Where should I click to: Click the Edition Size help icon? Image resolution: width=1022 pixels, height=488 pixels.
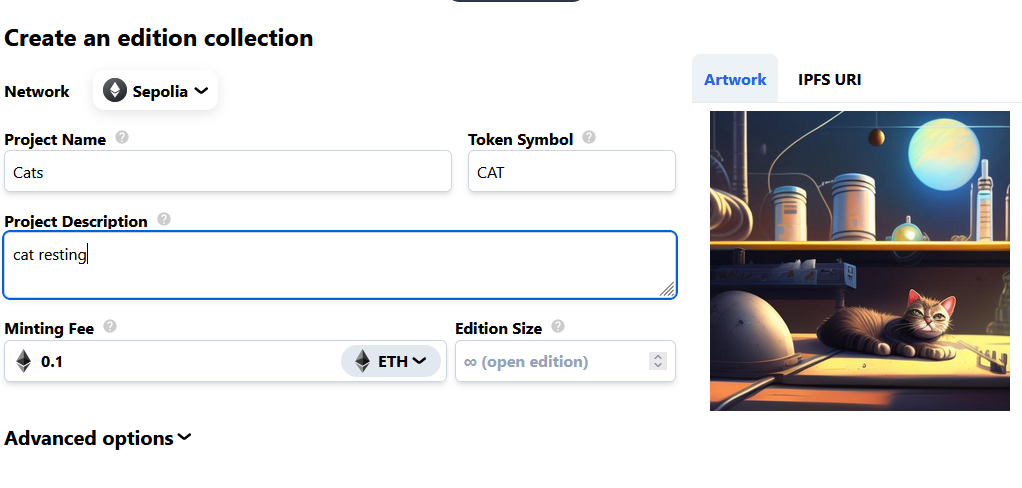click(558, 326)
